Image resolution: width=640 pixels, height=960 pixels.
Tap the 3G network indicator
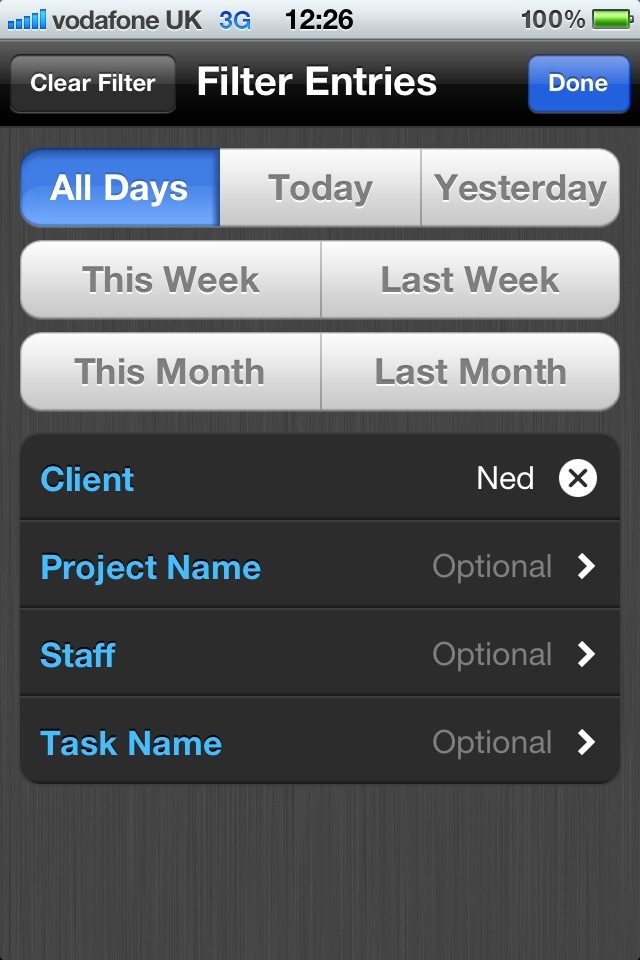tap(235, 20)
